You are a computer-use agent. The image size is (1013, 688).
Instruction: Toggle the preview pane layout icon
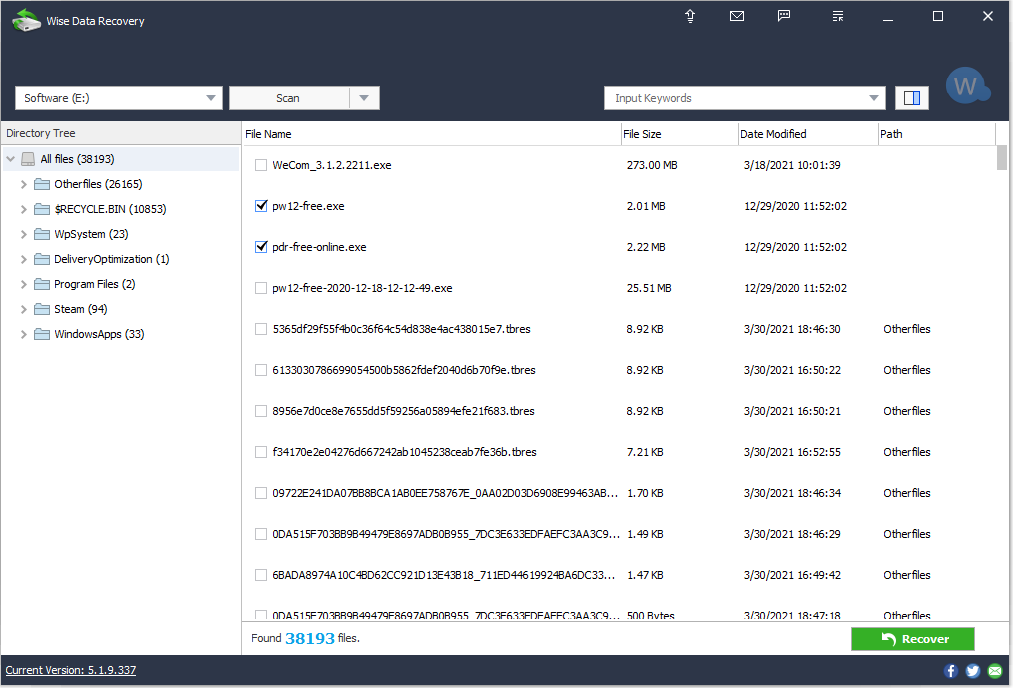click(912, 98)
